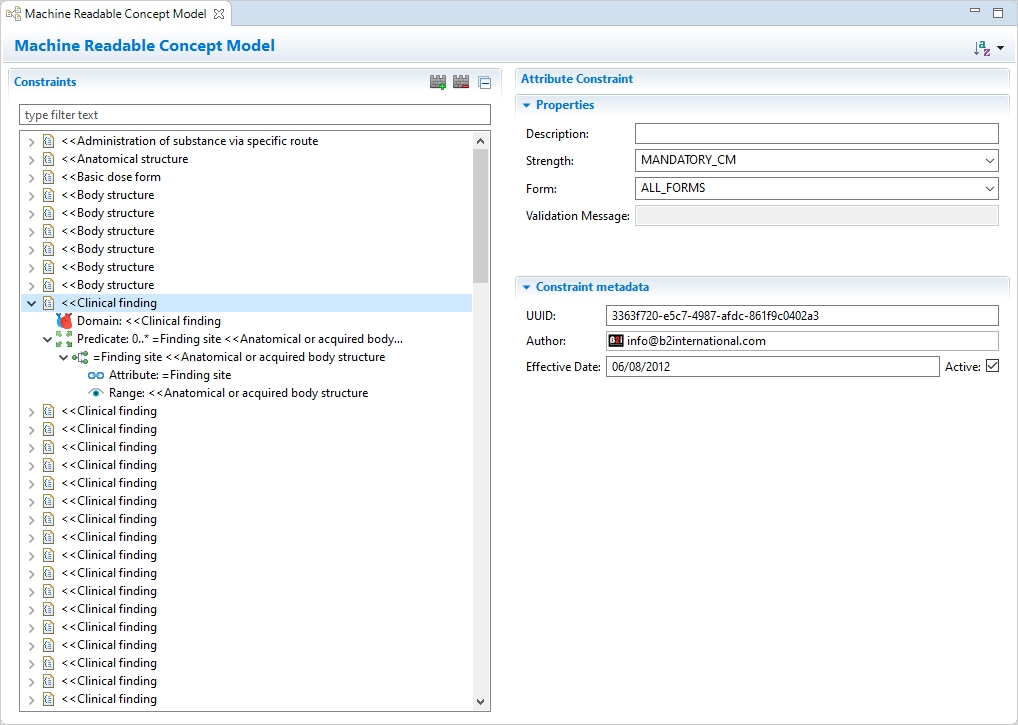The image size is (1018, 725).
Task: Click the remove constraint icon
Action: [x=461, y=82]
